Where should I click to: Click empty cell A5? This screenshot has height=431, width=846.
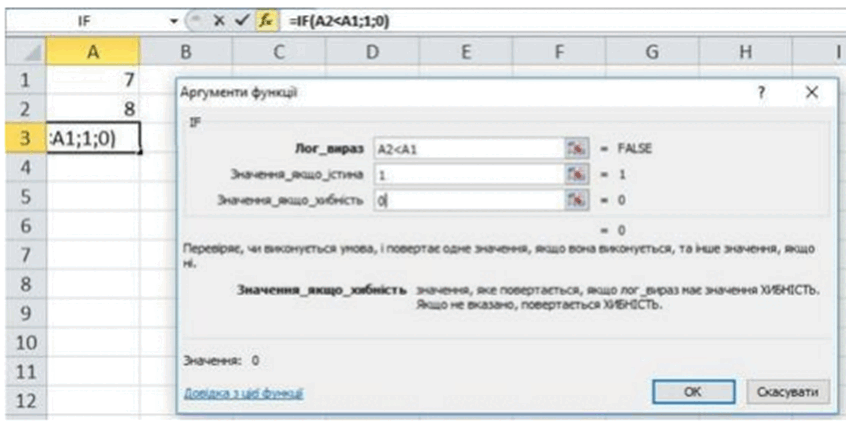click(x=93, y=197)
